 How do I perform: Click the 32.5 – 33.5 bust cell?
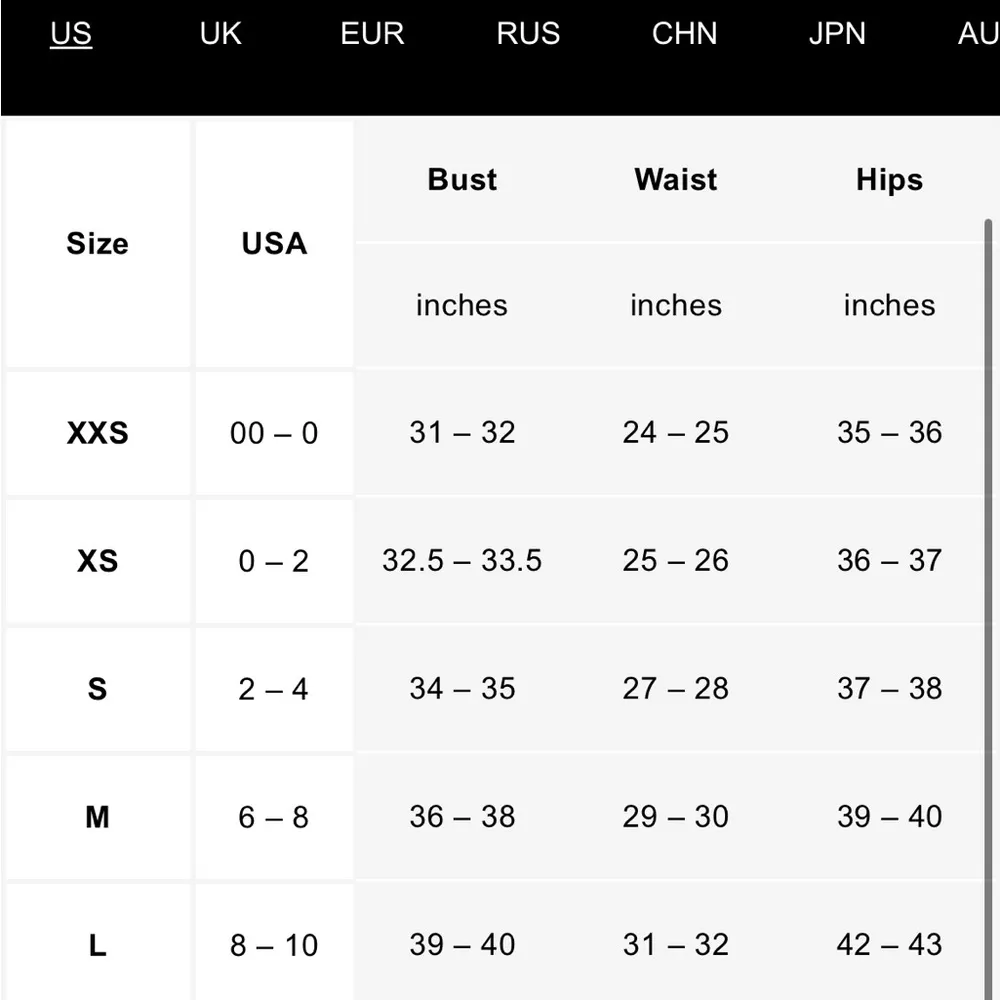(462, 561)
